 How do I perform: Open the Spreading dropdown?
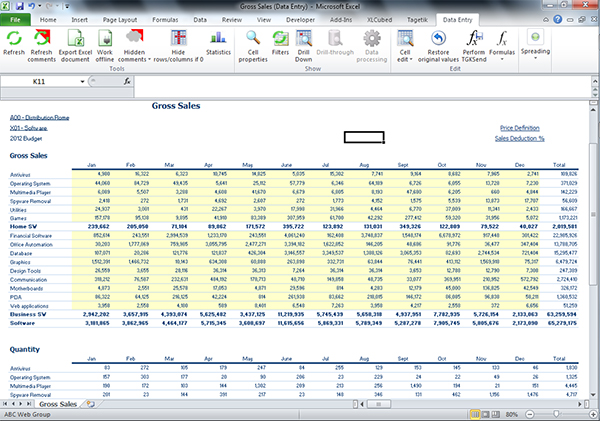535,59
